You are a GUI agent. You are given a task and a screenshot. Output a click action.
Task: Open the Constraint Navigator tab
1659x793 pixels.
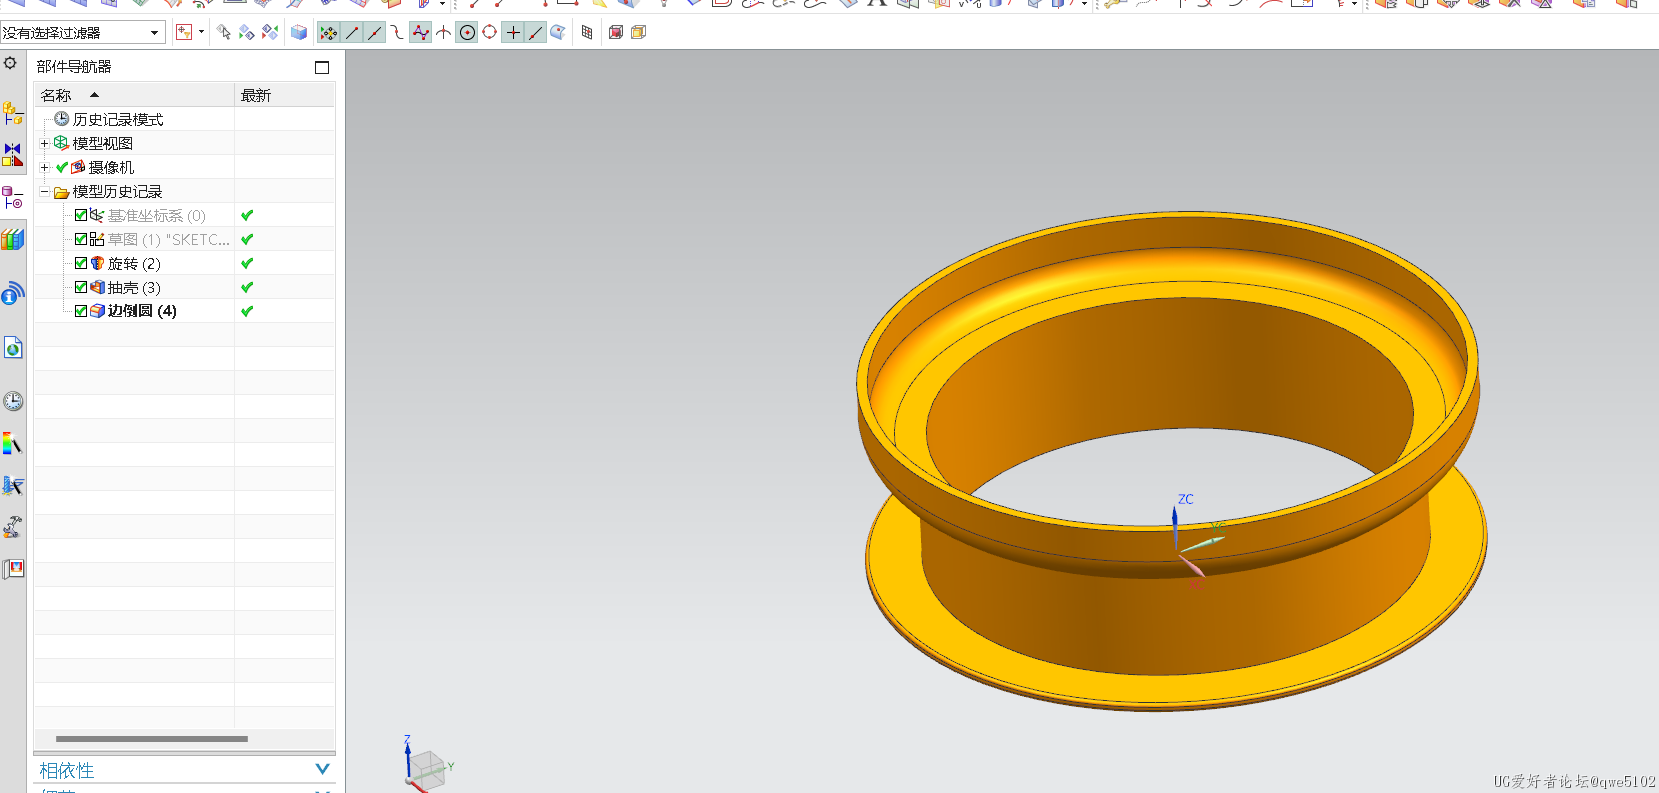coord(12,154)
